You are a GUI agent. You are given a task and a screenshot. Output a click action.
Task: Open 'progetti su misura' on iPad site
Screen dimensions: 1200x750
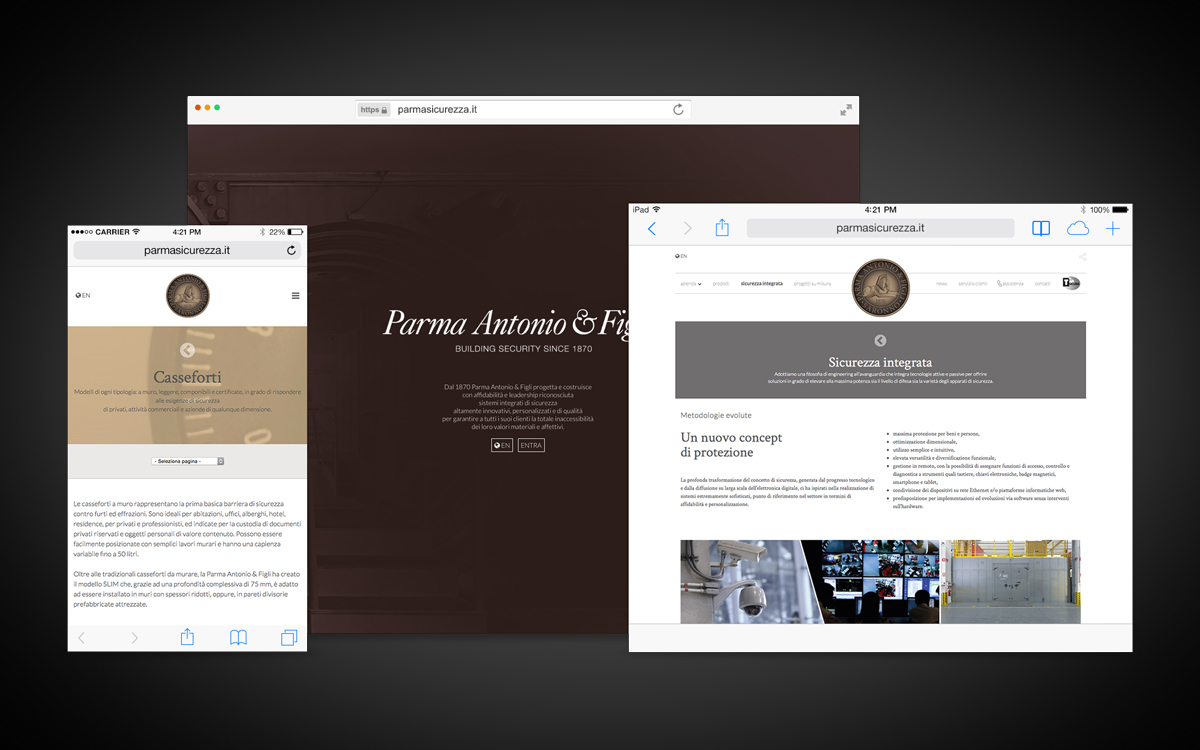point(813,284)
